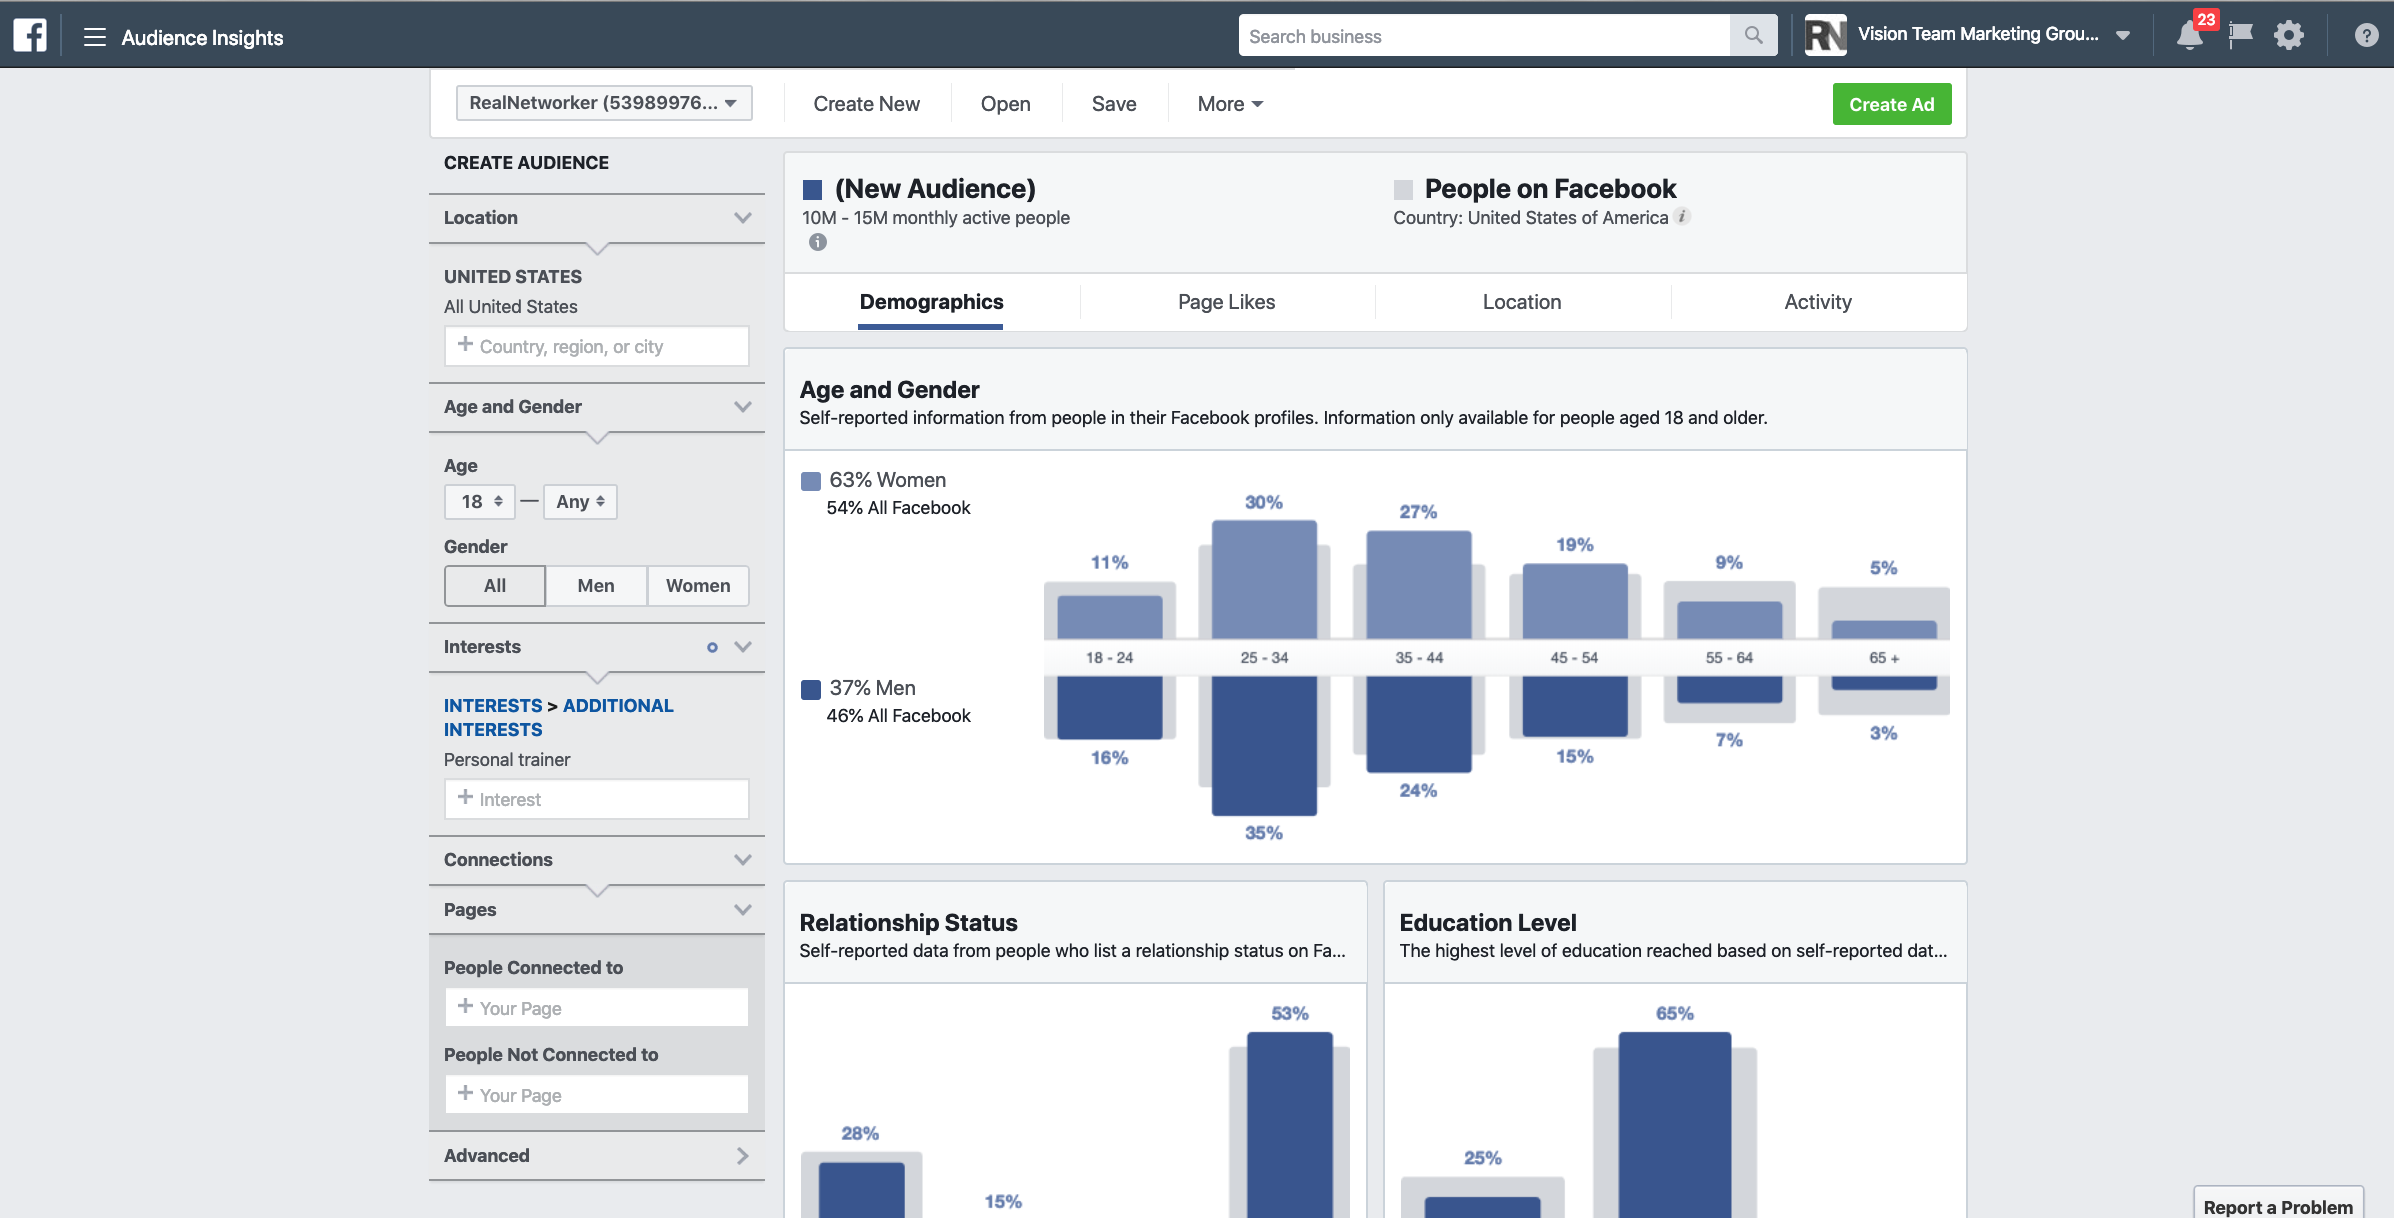Open the INTERESTS breadcrumb link

(493, 706)
